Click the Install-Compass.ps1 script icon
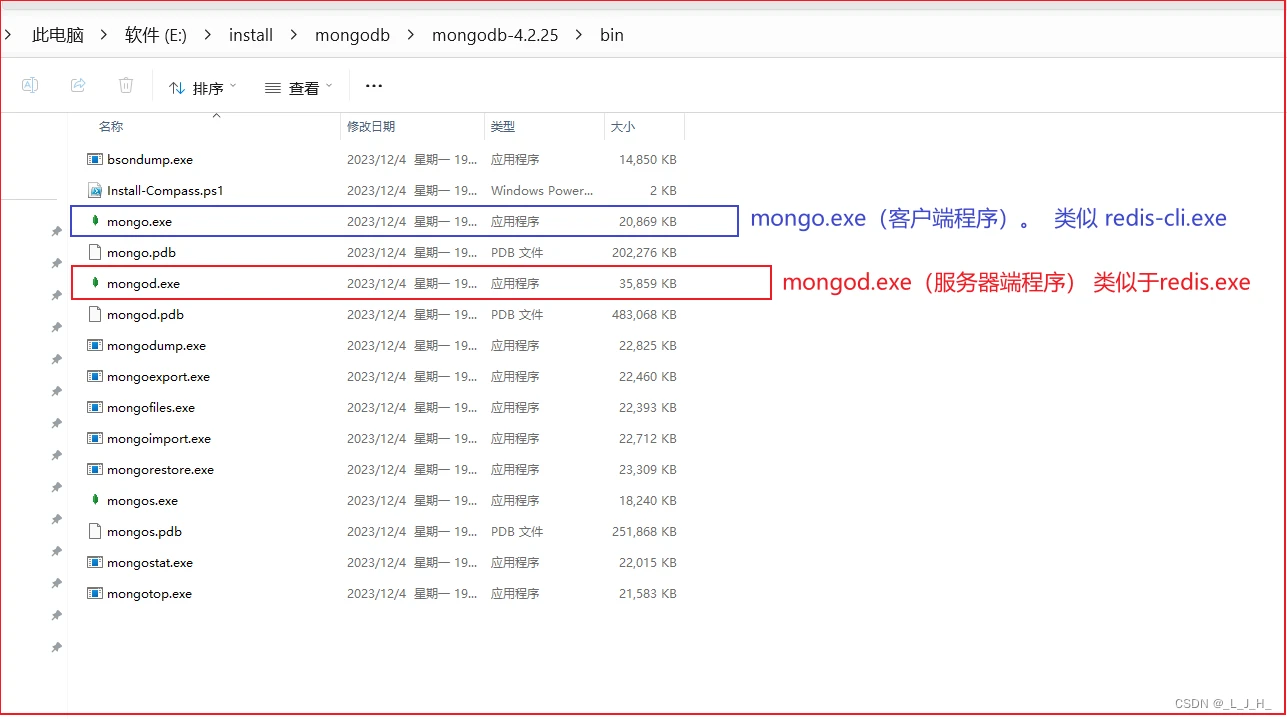This screenshot has width=1287, height=719. pyautogui.click(x=95, y=190)
